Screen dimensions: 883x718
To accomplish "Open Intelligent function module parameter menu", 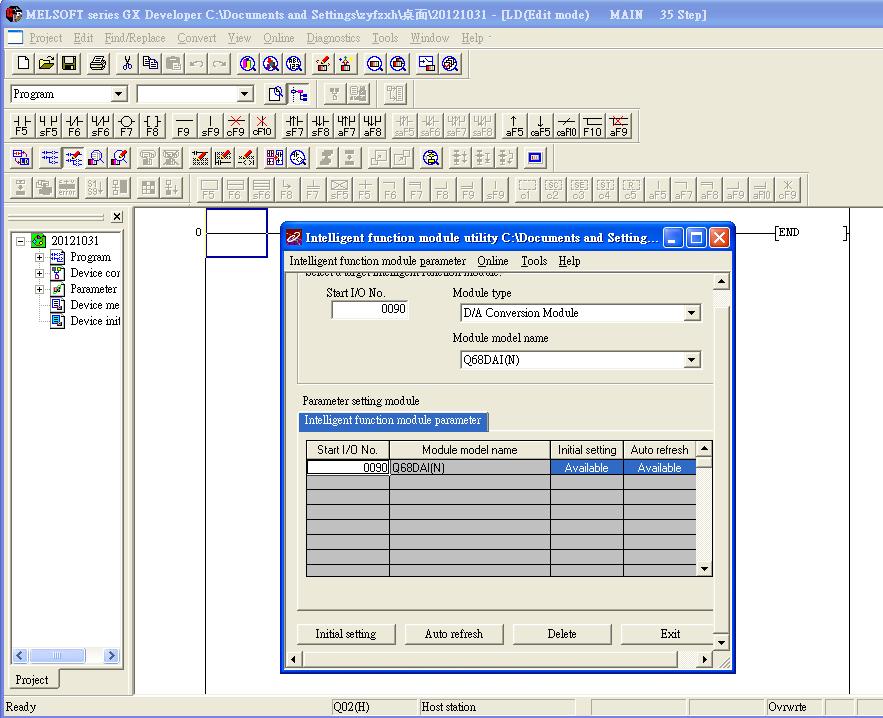I will tap(377, 261).
